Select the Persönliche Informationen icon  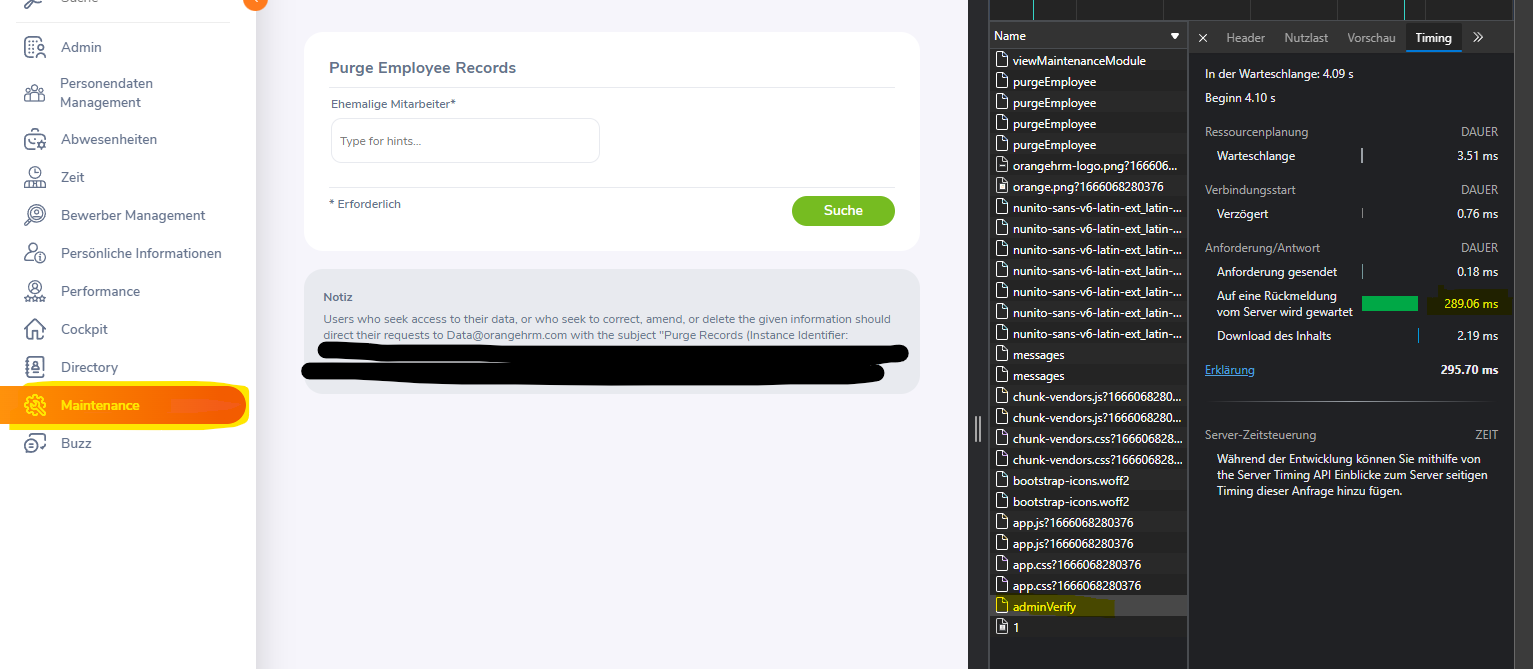pyautogui.click(x=34, y=252)
